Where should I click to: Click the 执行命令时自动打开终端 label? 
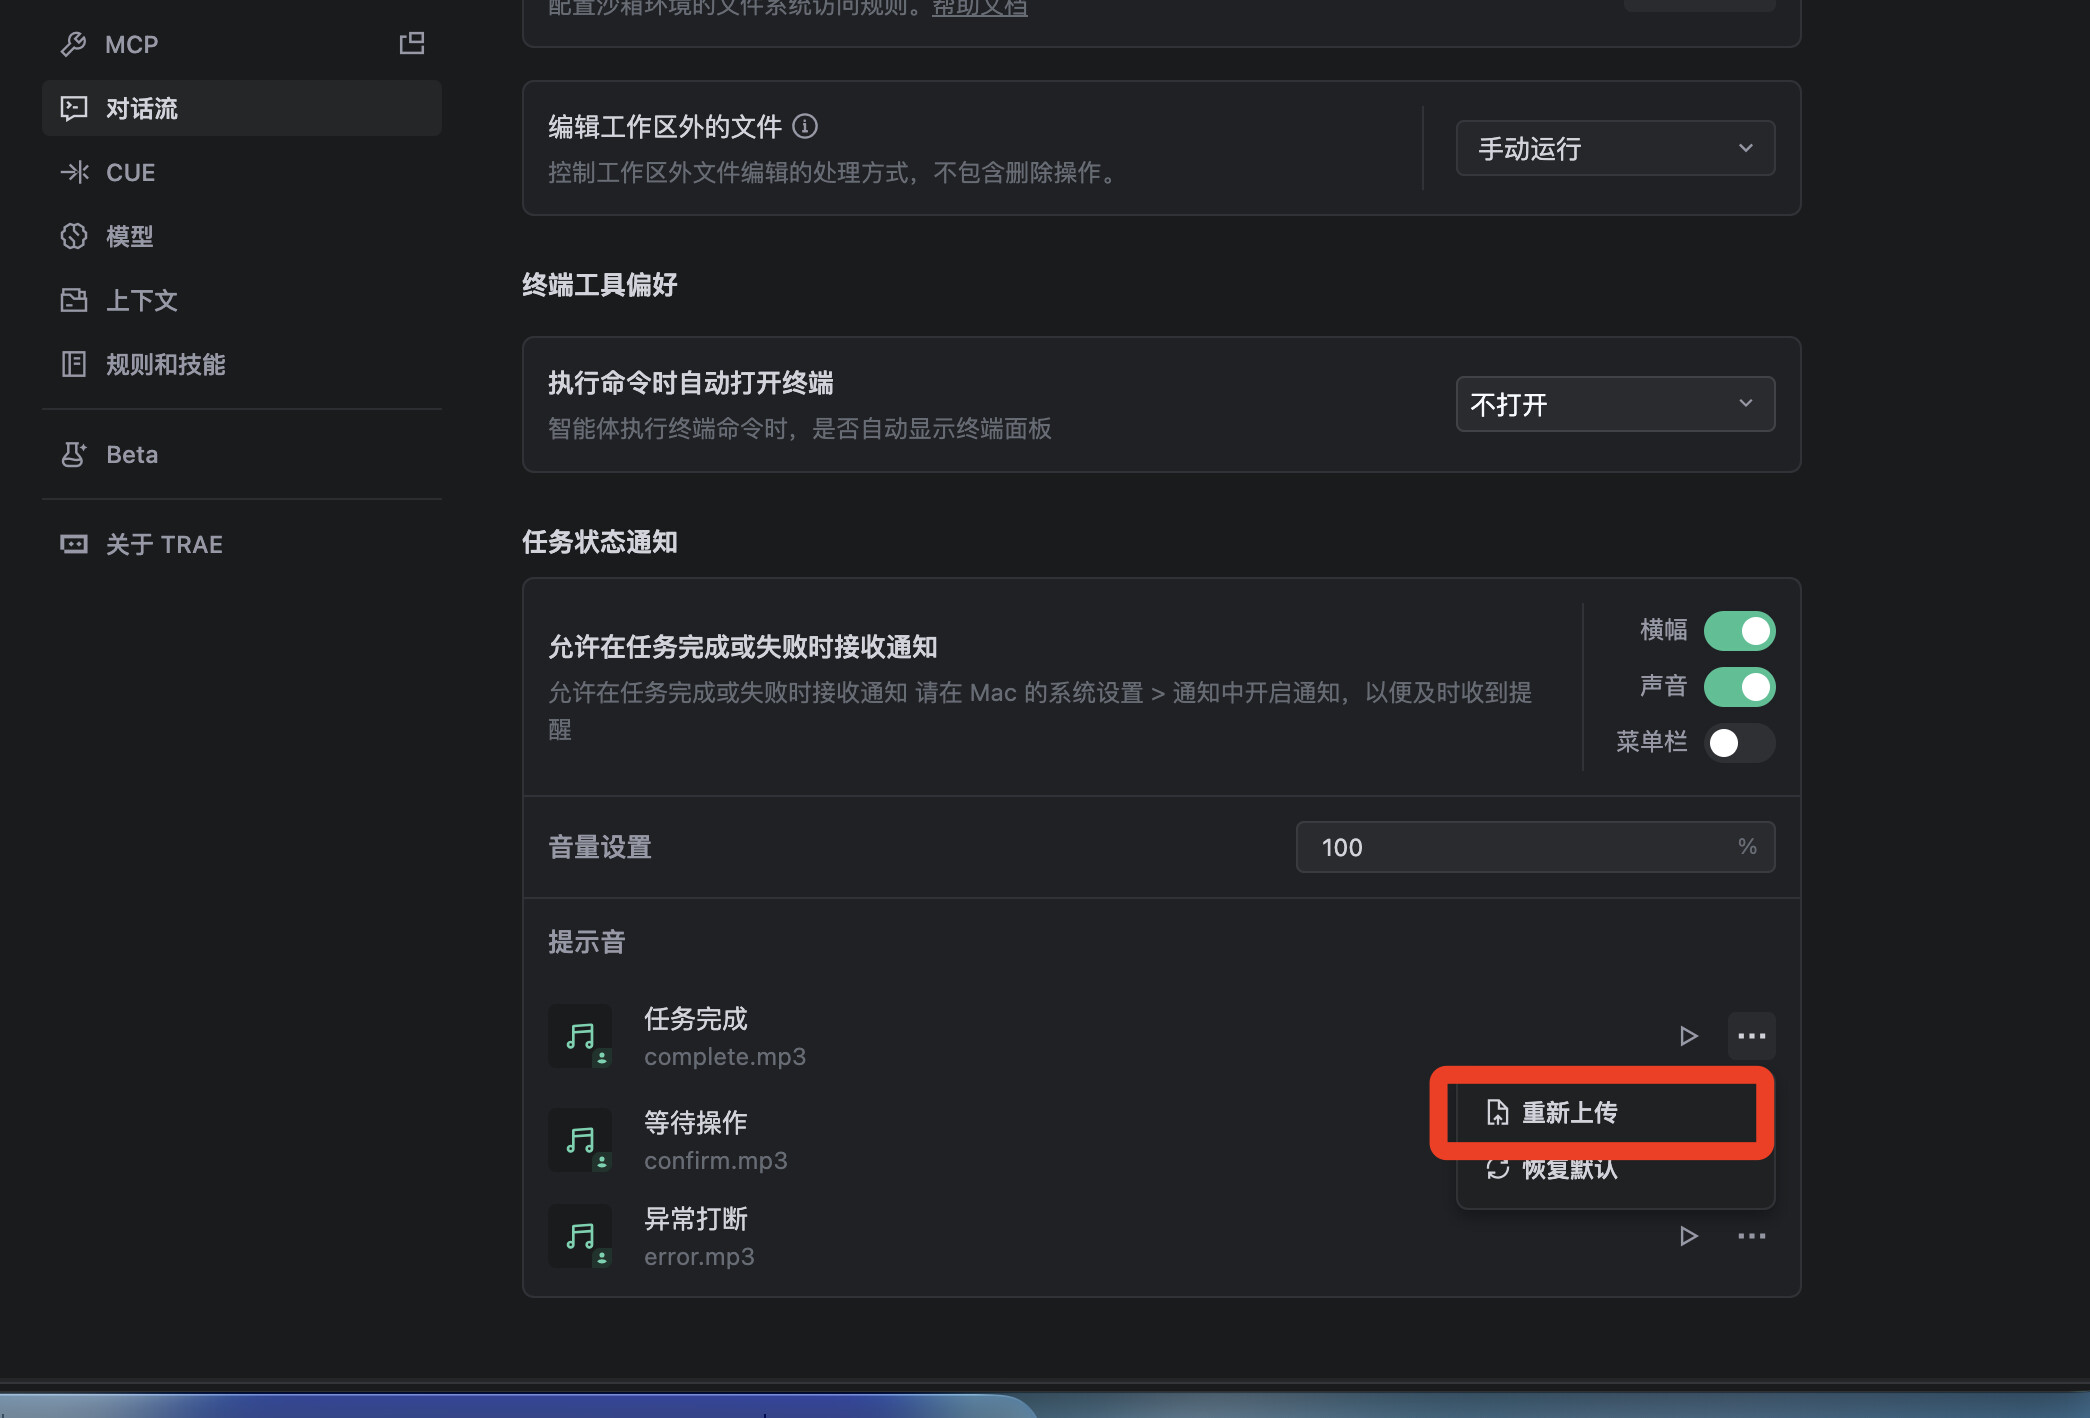pyautogui.click(x=691, y=383)
